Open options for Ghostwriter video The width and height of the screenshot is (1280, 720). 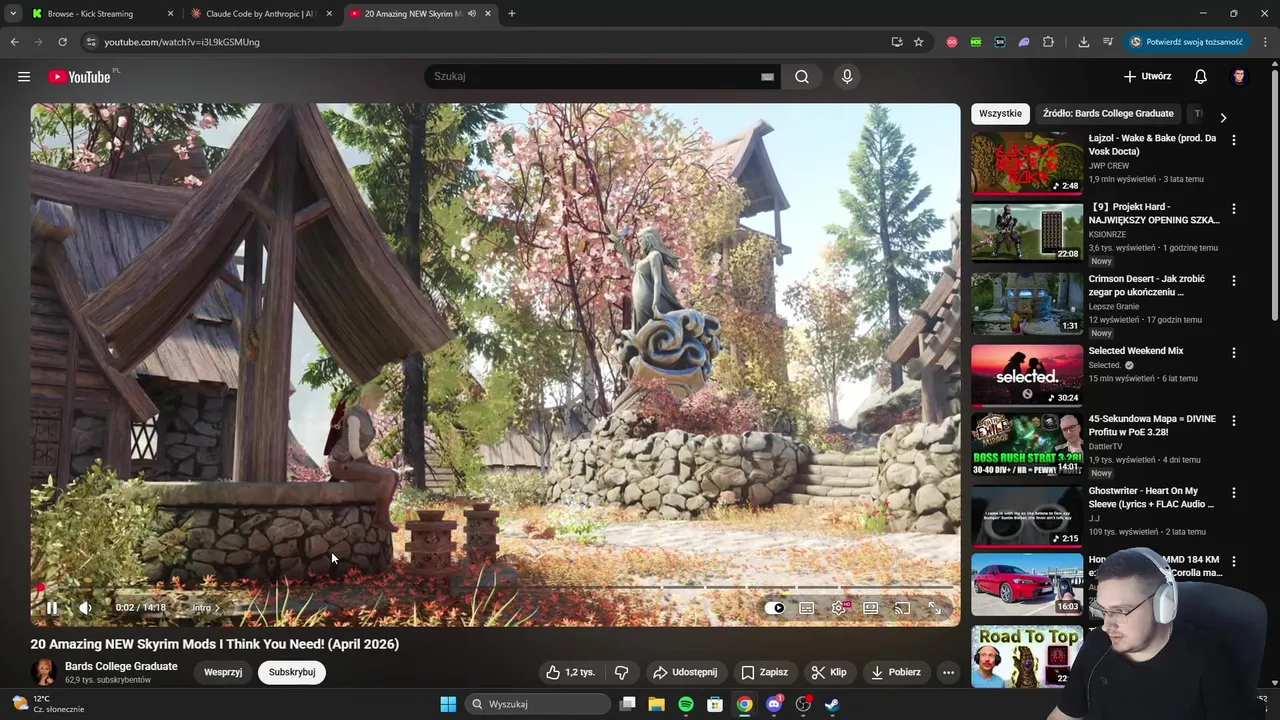pyautogui.click(x=1233, y=493)
